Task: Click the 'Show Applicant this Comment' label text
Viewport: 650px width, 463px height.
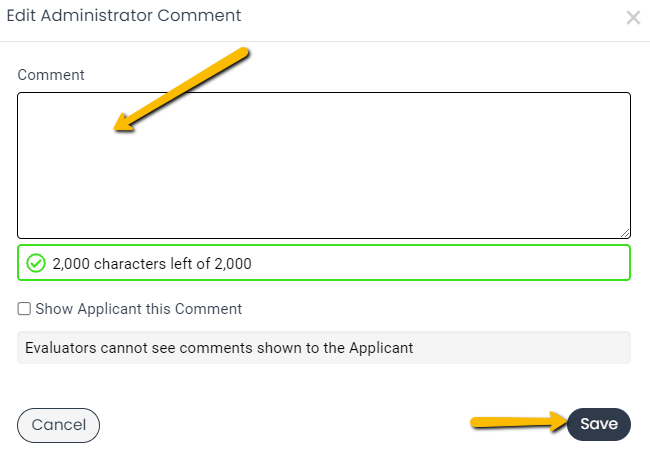Action: click(138, 309)
